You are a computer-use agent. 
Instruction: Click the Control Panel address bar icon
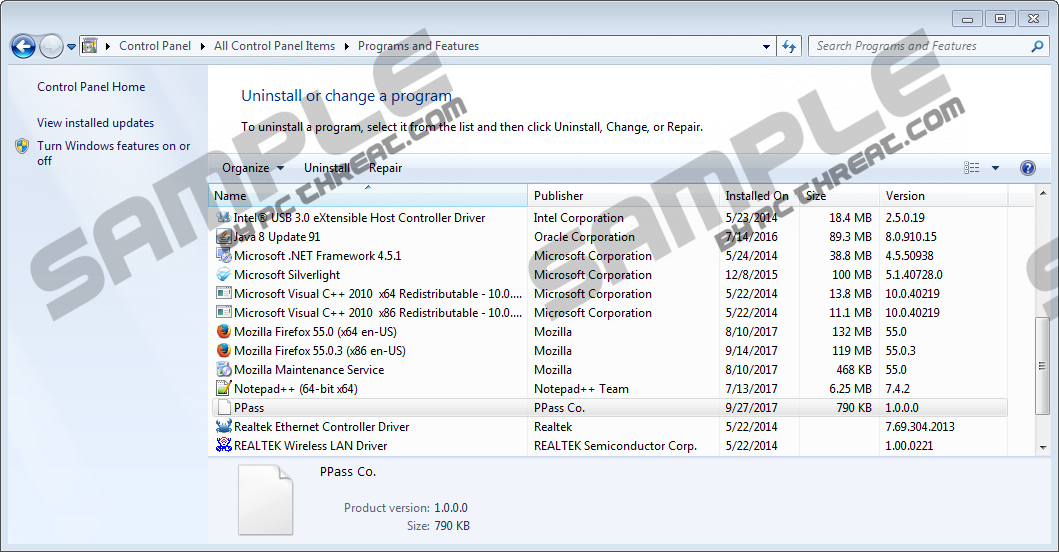tap(89, 46)
